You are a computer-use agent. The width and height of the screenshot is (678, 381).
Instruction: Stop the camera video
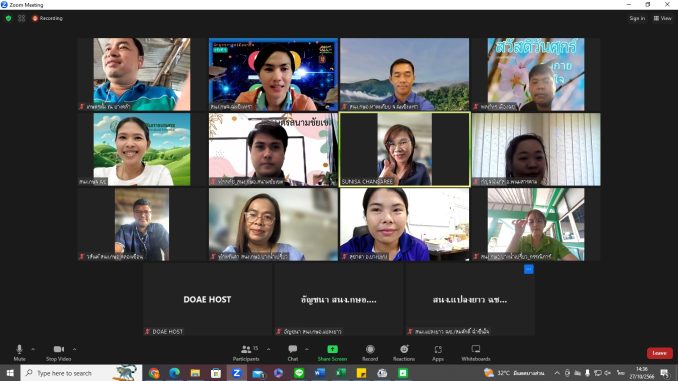[59, 352]
